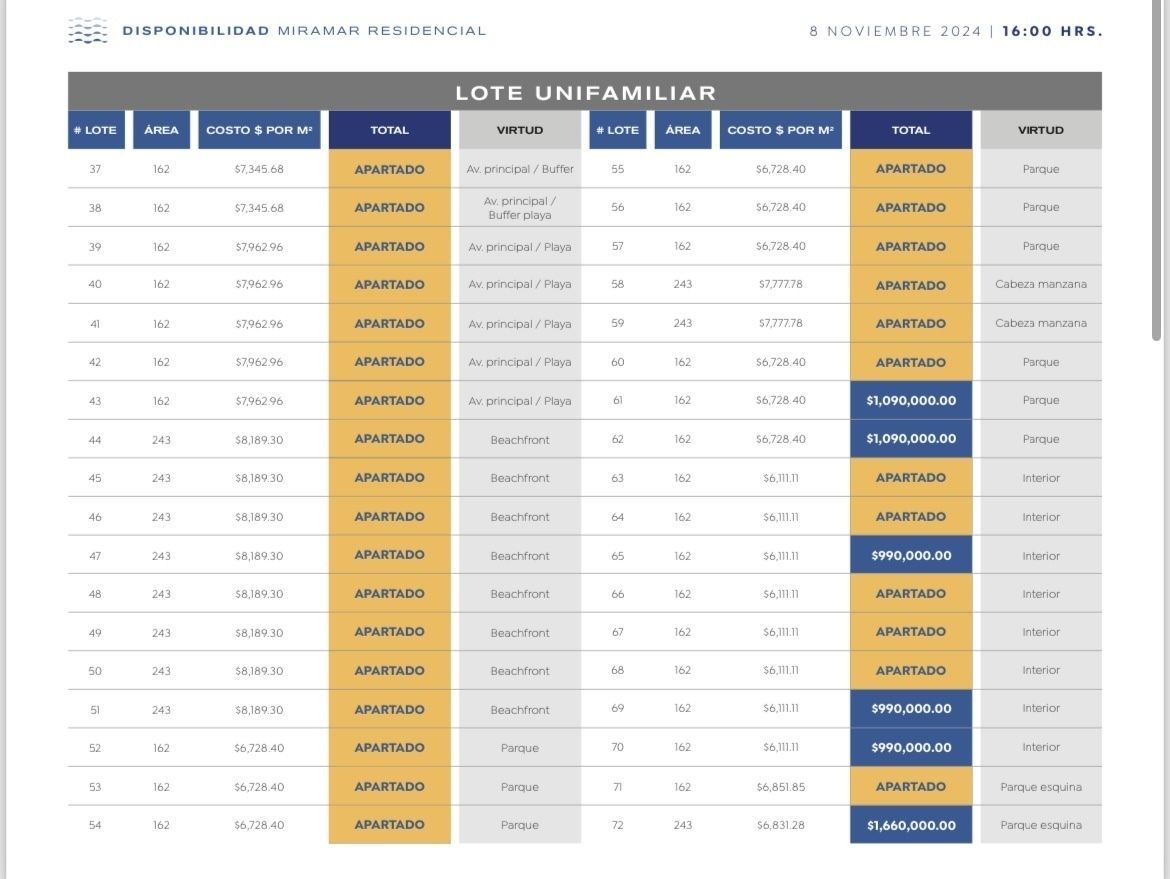Click the vertical scrollbar thumb

pyautogui.click(x=1156, y=171)
